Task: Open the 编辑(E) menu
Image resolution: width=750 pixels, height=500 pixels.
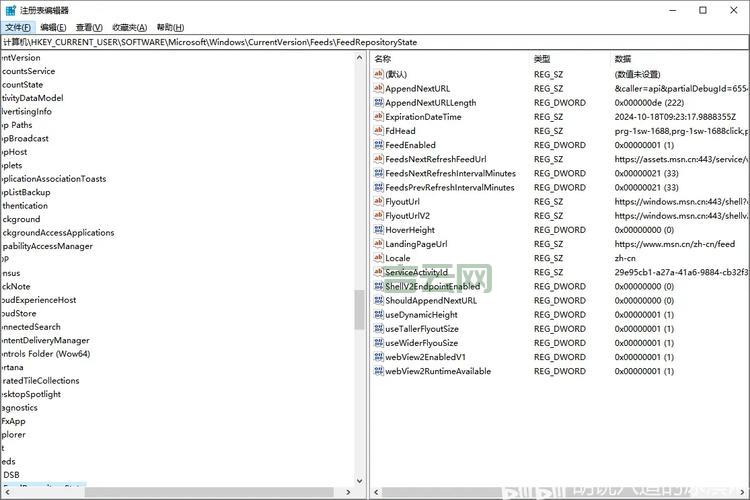Action: click(53, 27)
